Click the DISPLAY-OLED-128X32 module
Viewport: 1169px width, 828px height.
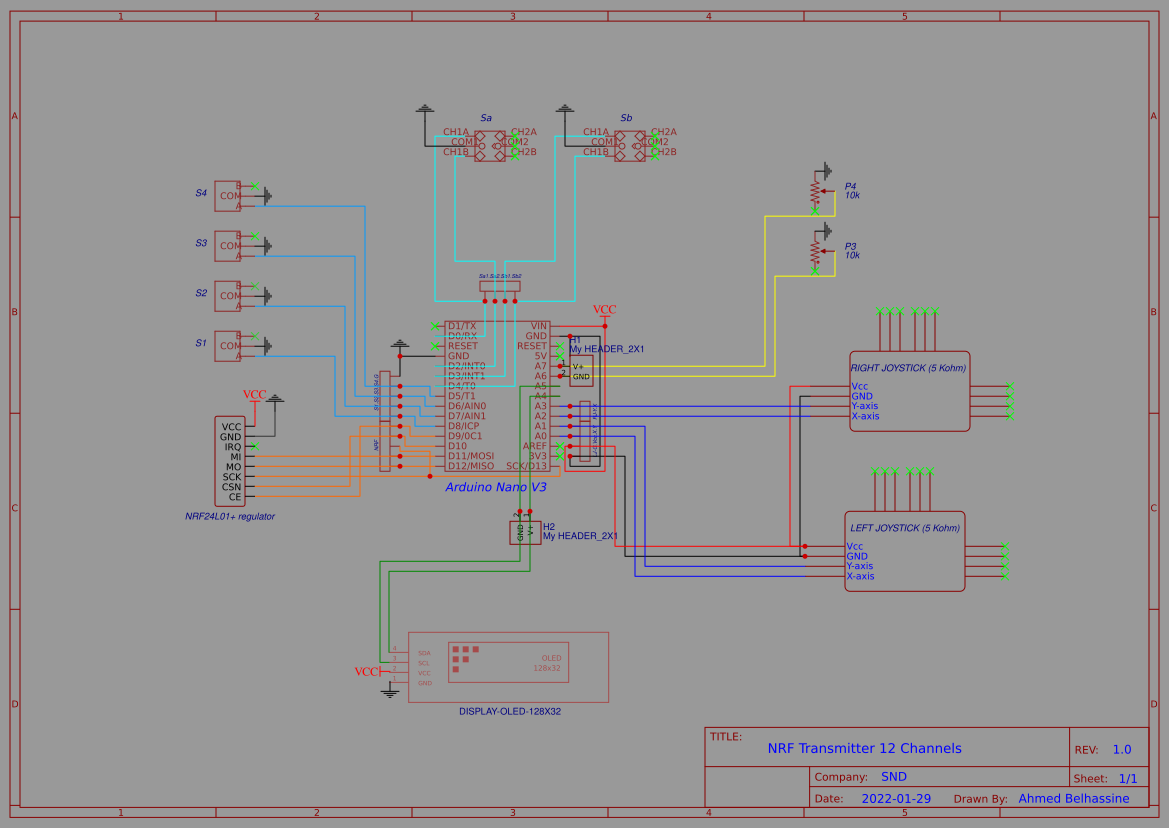tap(510, 665)
